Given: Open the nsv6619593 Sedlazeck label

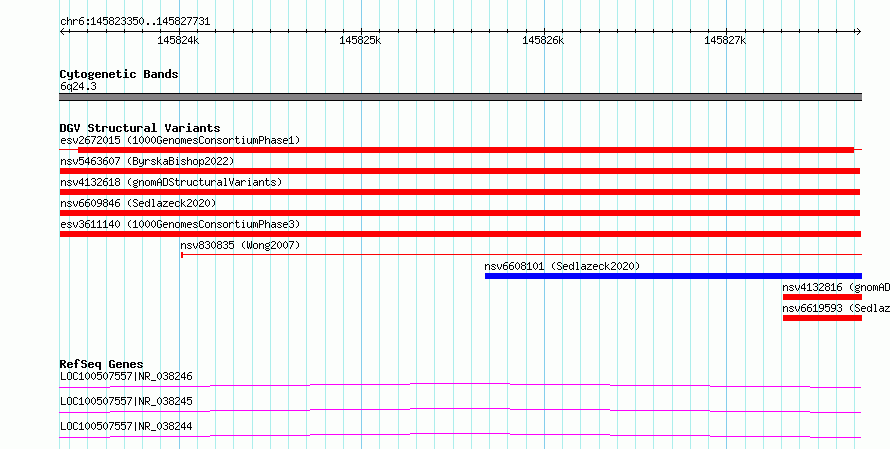Looking at the screenshot, I should pyautogui.click(x=836, y=308).
